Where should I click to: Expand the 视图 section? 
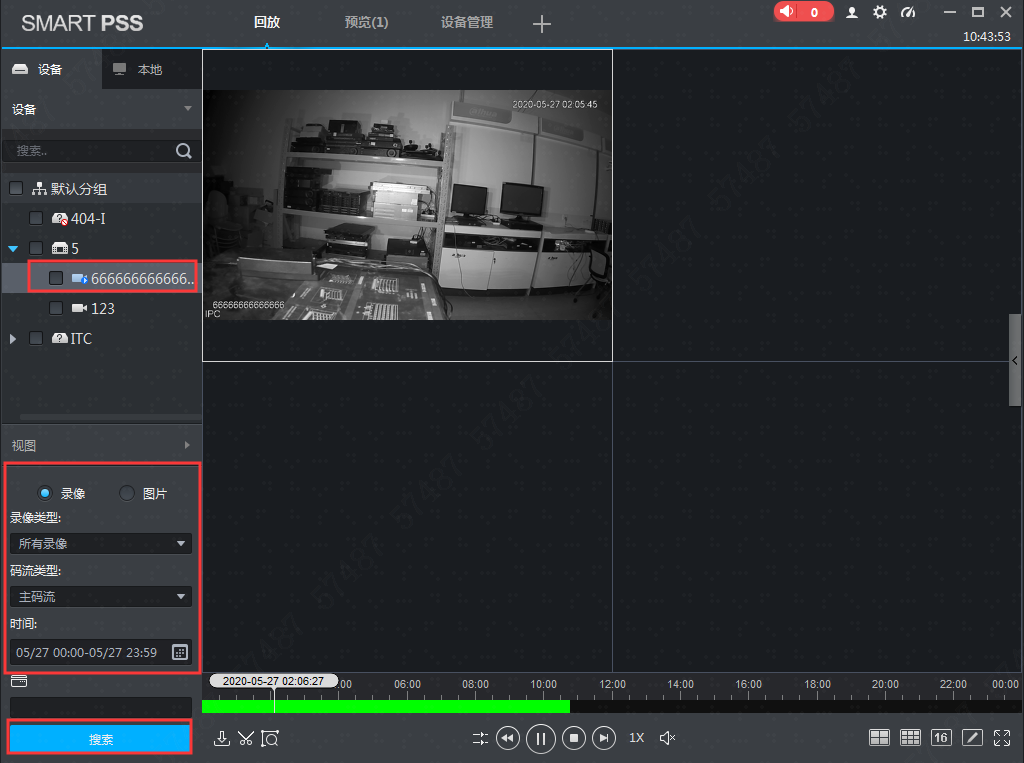coord(187,445)
